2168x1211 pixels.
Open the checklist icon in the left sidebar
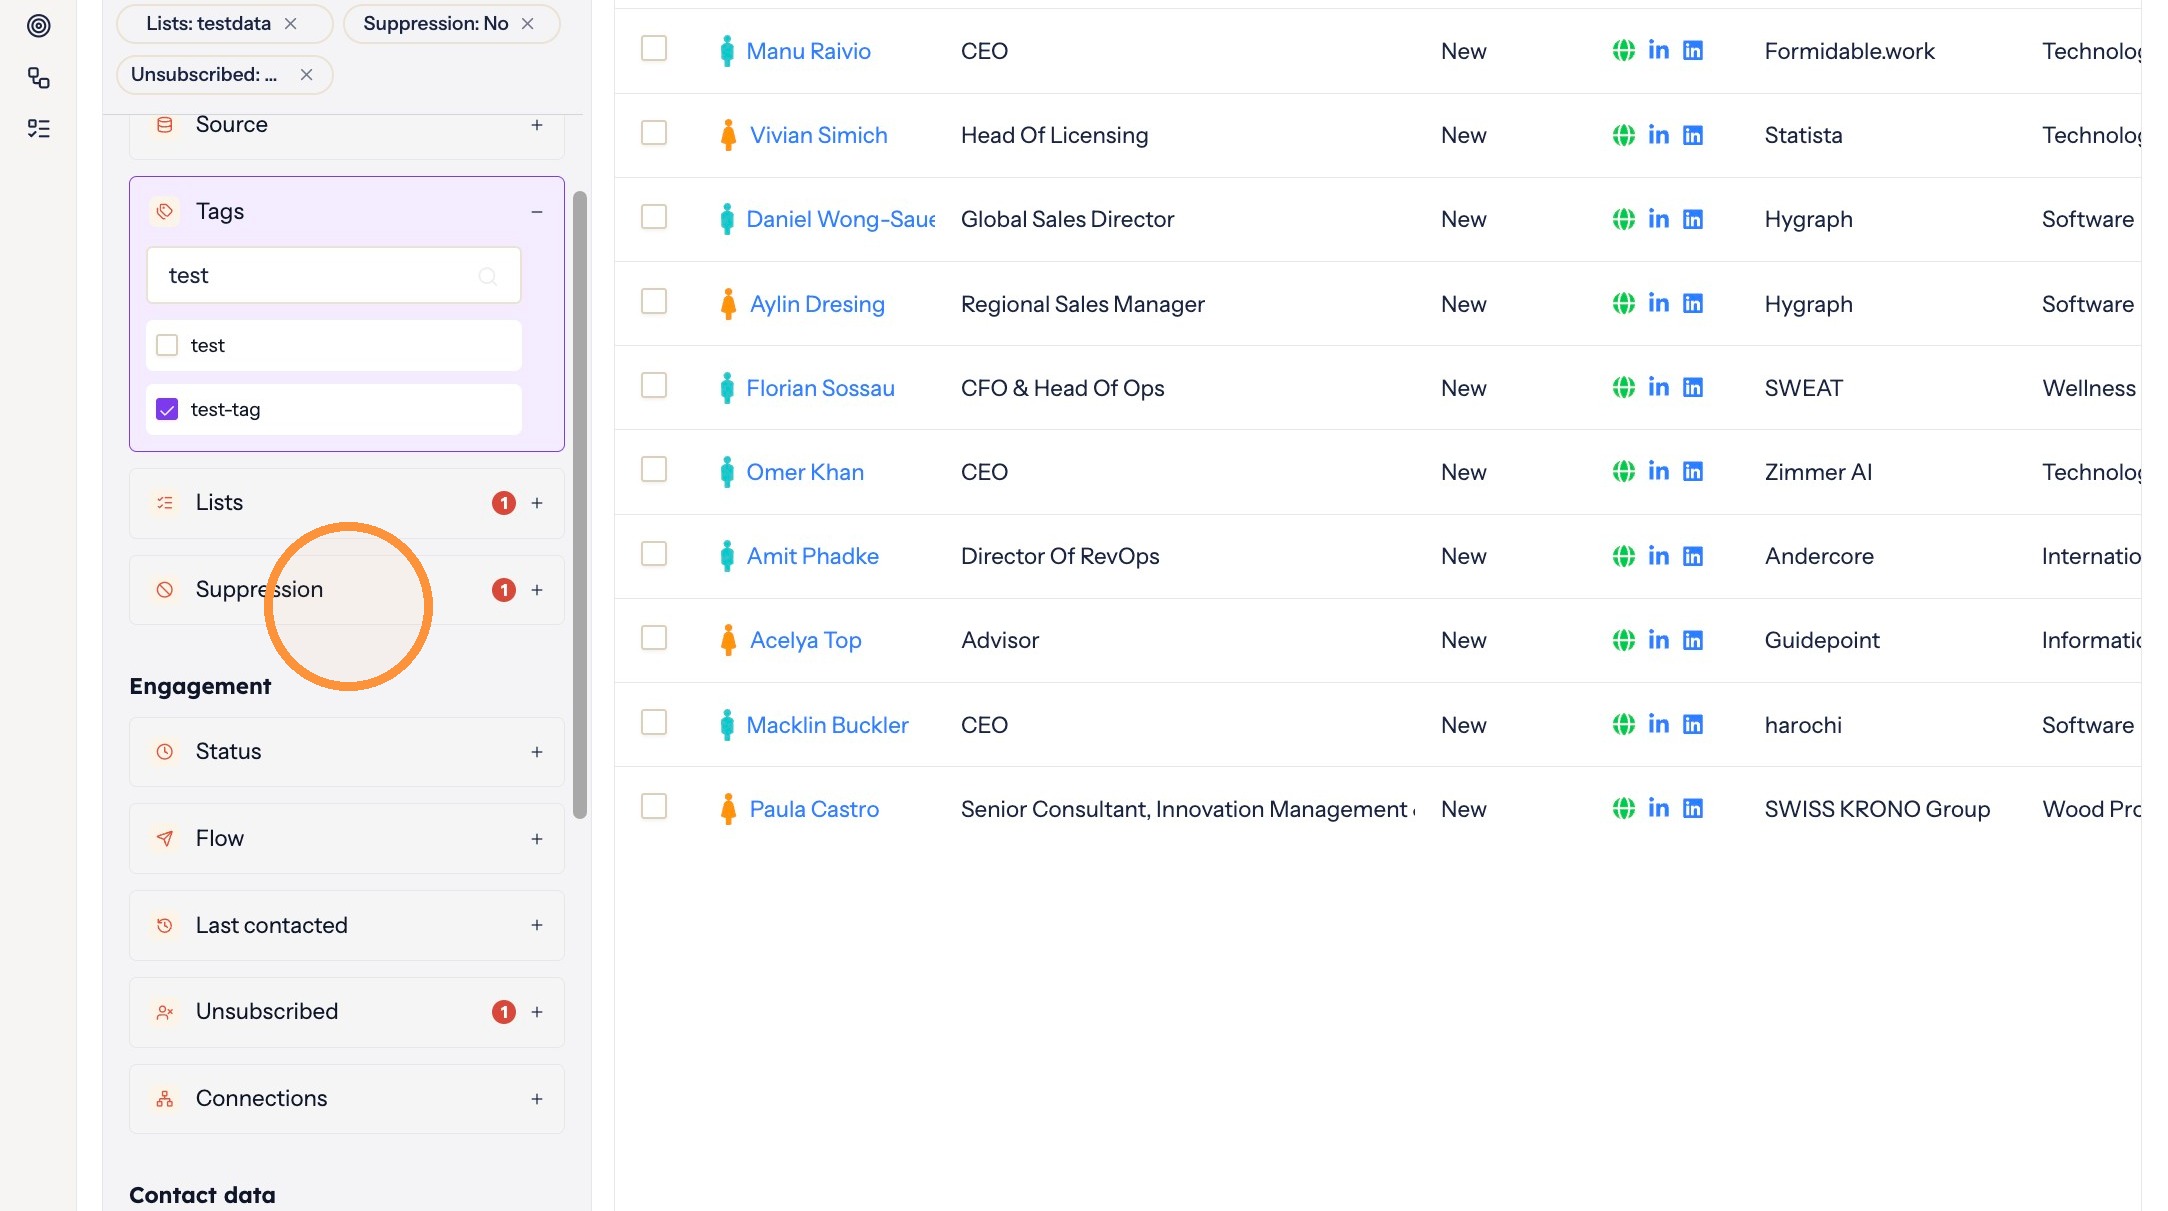click(39, 128)
